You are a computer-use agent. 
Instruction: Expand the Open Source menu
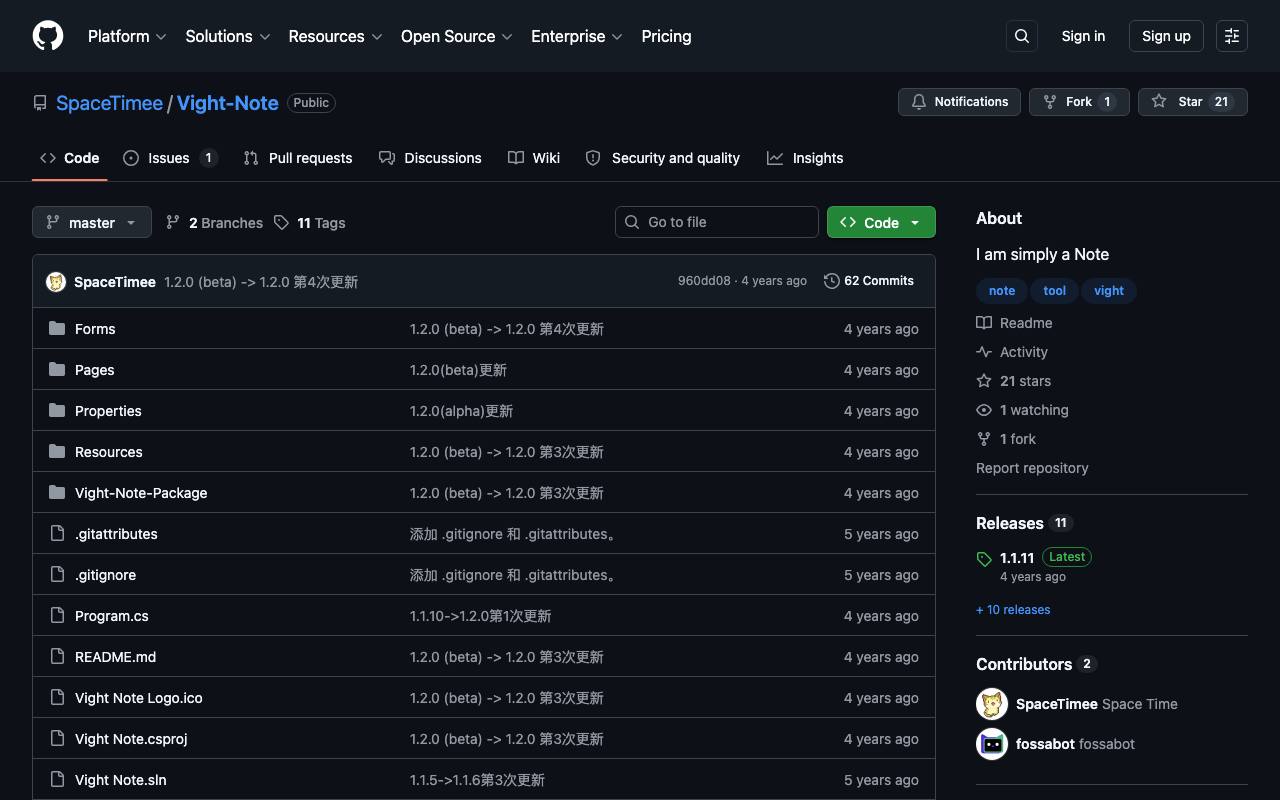[x=457, y=36]
